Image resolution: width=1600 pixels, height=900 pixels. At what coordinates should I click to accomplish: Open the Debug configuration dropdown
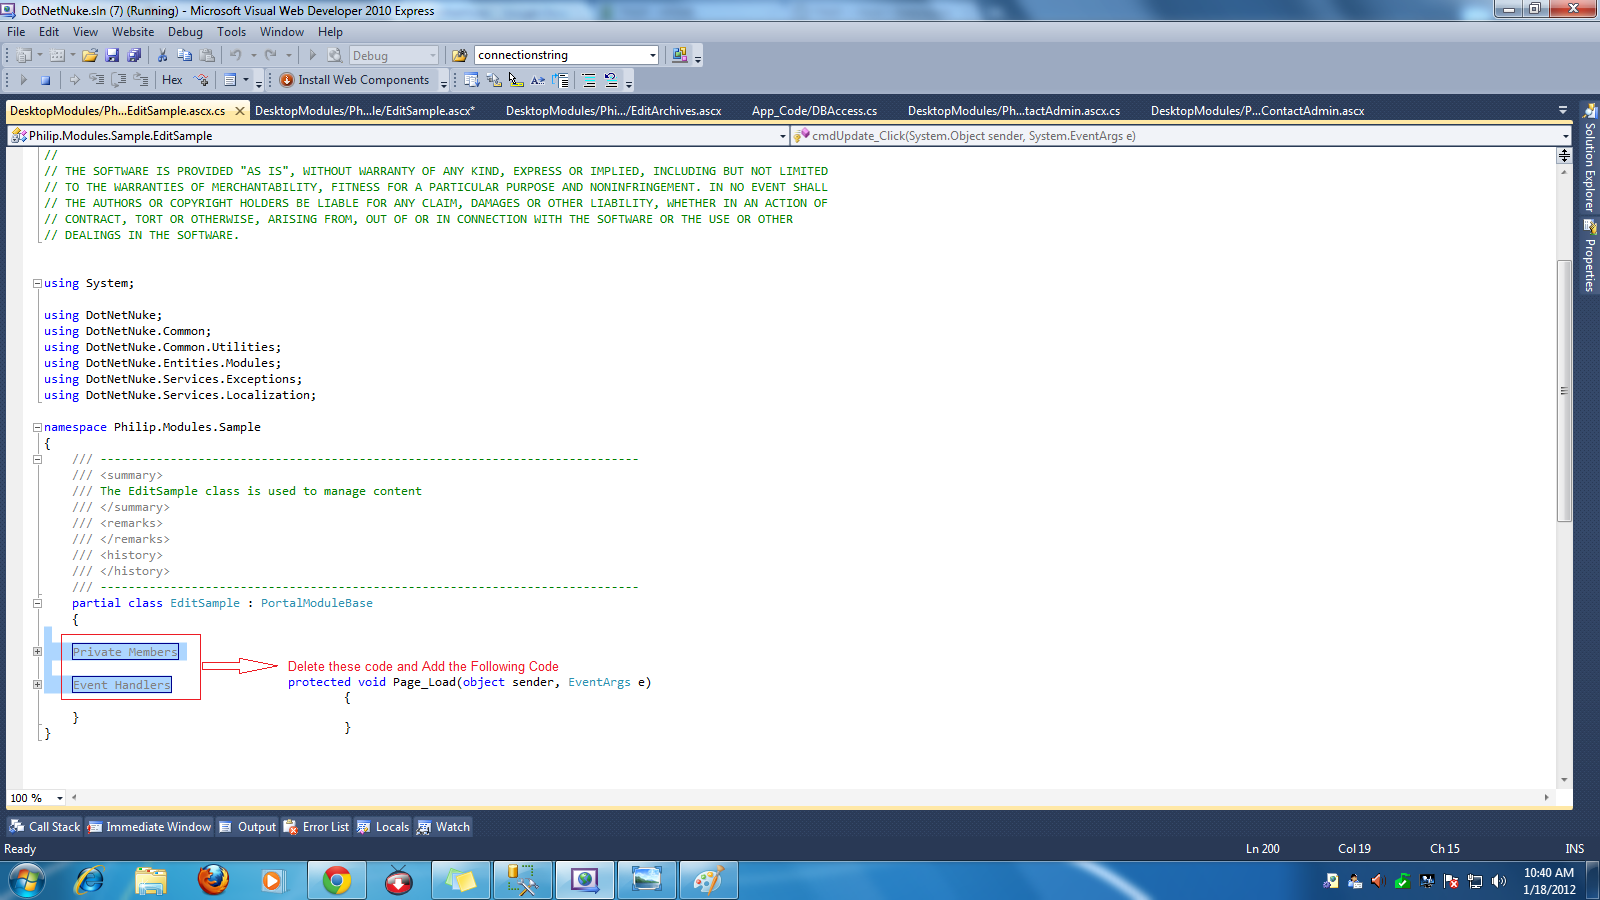[x=432, y=55]
